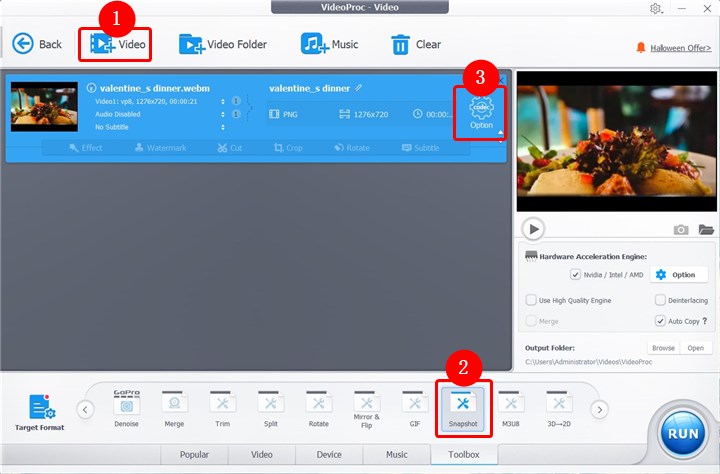The height and width of the screenshot is (474, 720).
Task: Move item up with white arrow
Action: (x=501, y=133)
